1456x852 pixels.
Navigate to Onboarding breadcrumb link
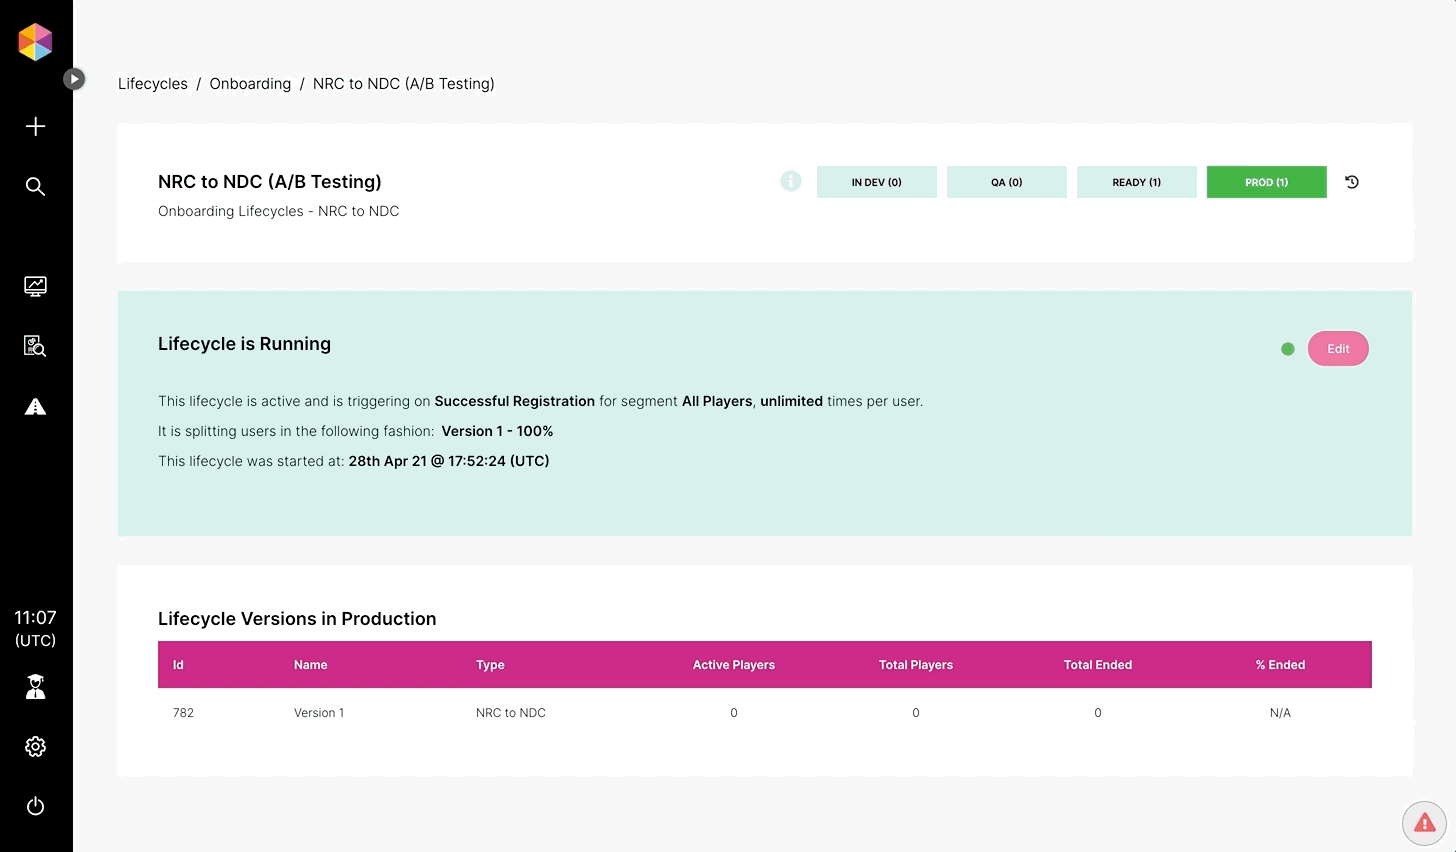(x=250, y=84)
